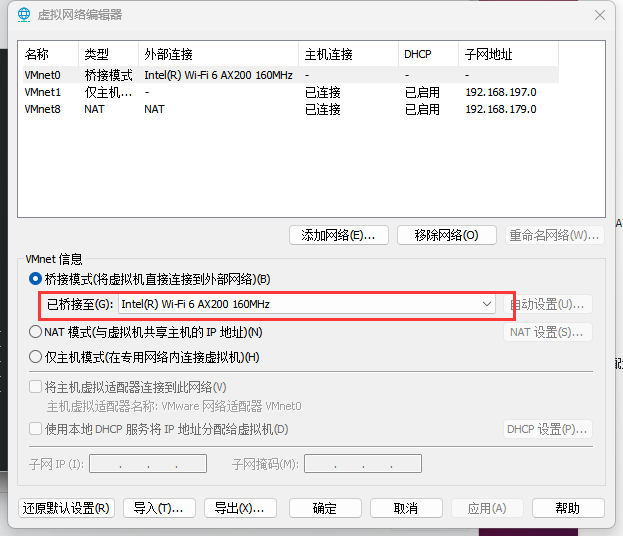The image size is (623, 536).
Task: Open the 已桥接至 adapter dropdown
Action: (307, 304)
